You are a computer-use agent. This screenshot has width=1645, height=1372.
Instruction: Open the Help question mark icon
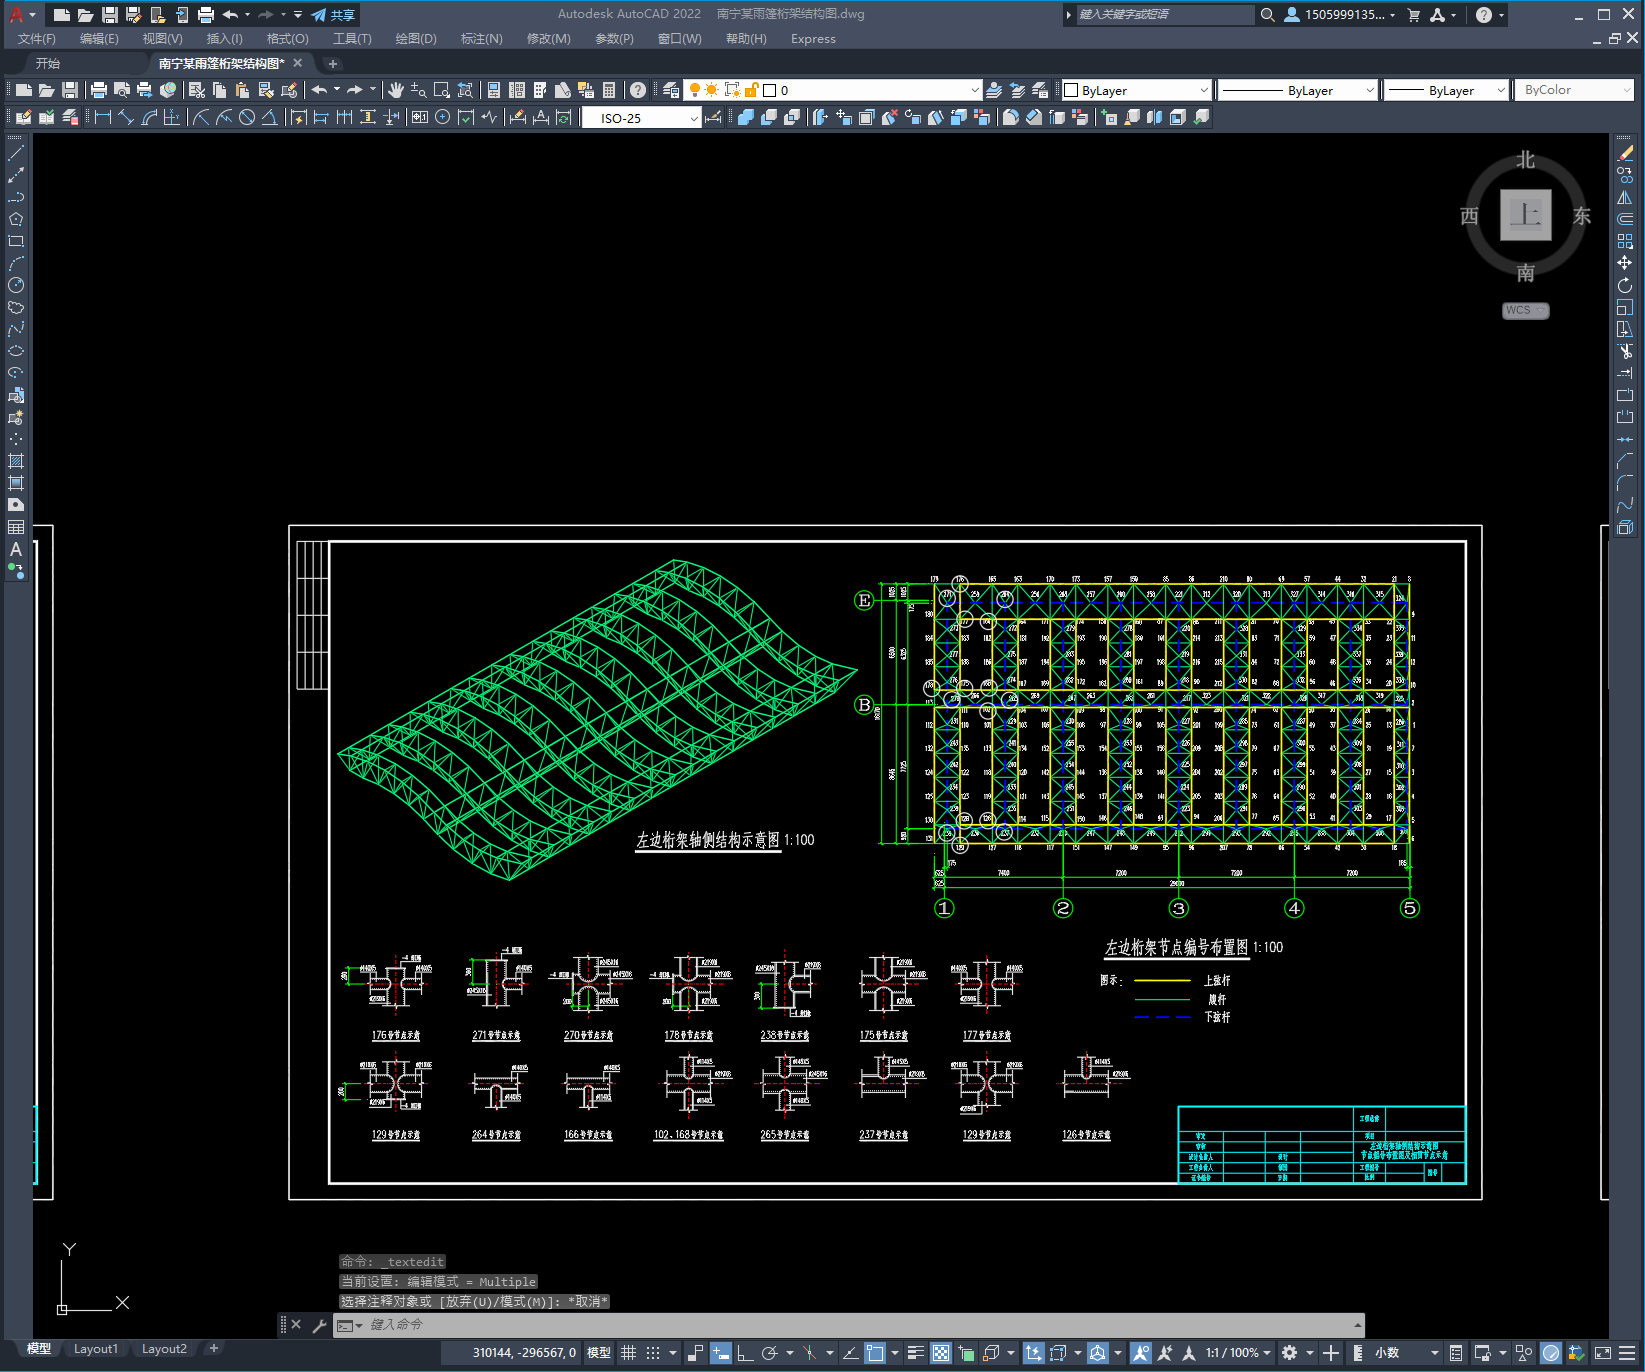pos(1484,15)
